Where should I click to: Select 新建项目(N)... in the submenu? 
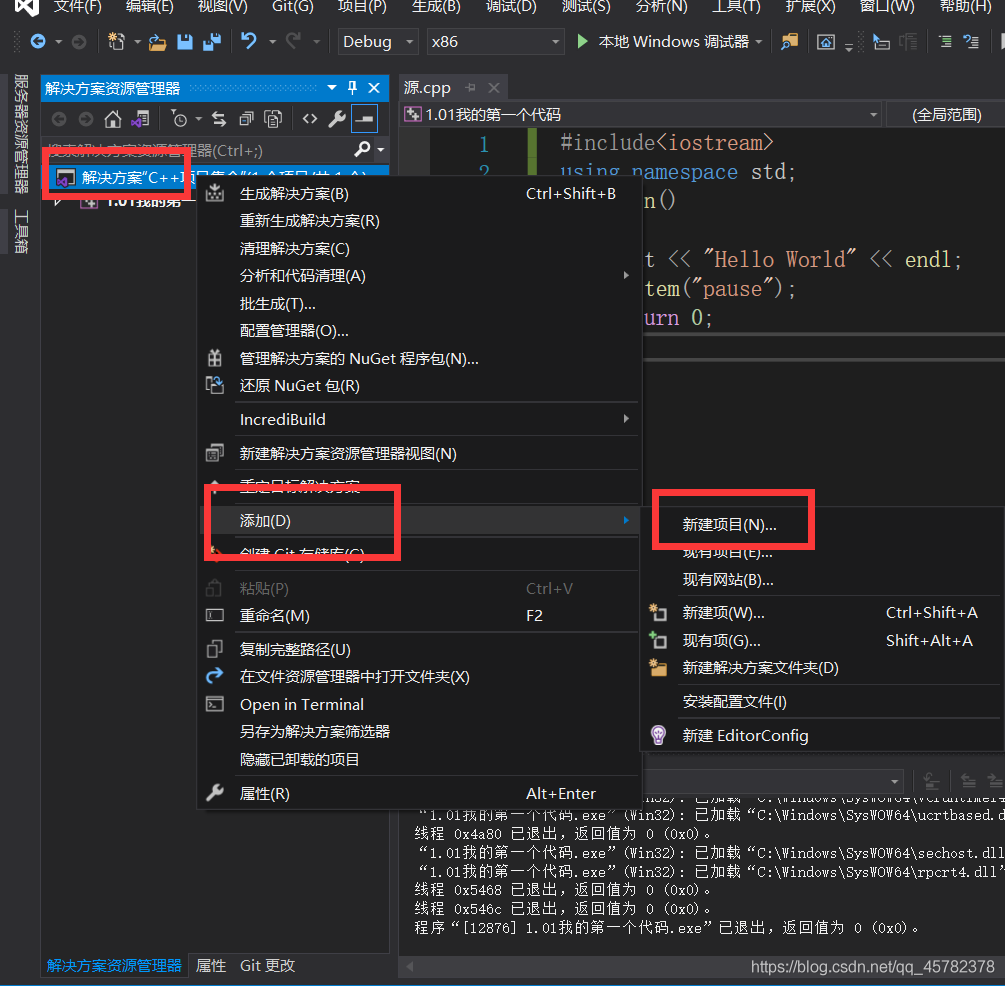click(x=729, y=524)
